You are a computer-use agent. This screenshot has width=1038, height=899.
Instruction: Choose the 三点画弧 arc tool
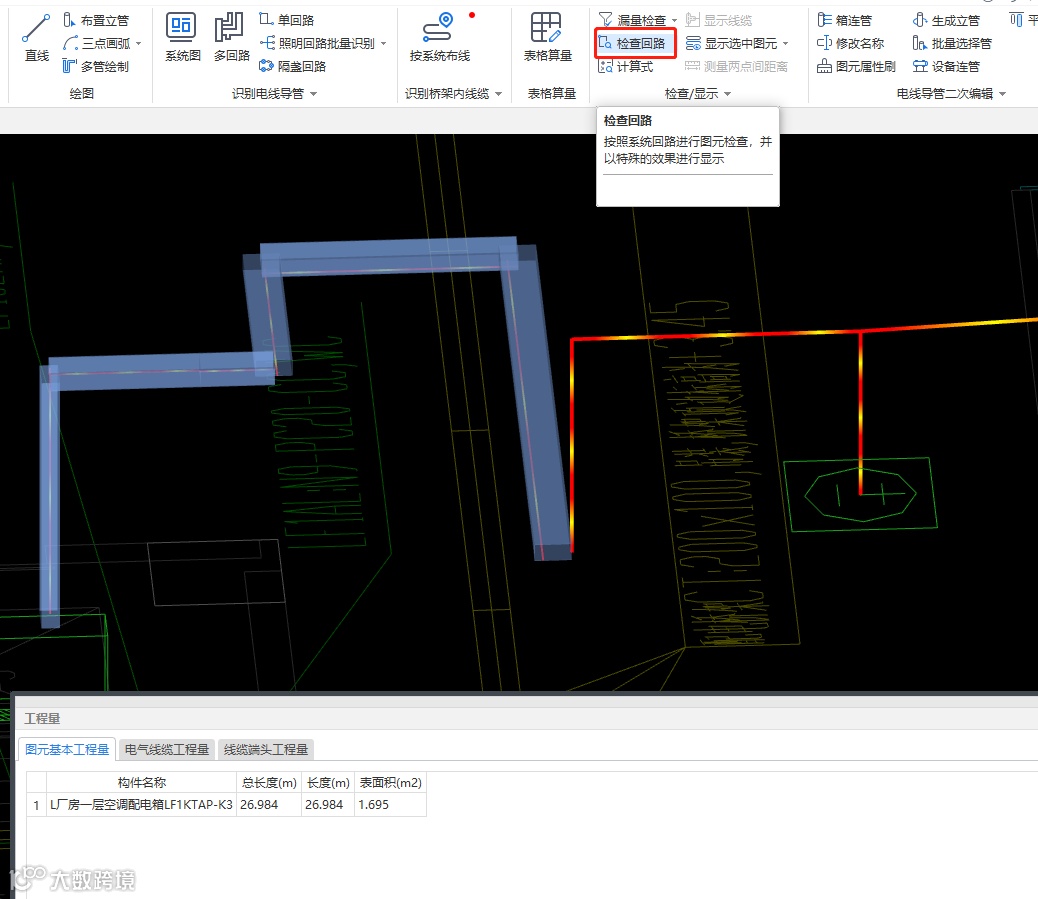click(x=97, y=44)
